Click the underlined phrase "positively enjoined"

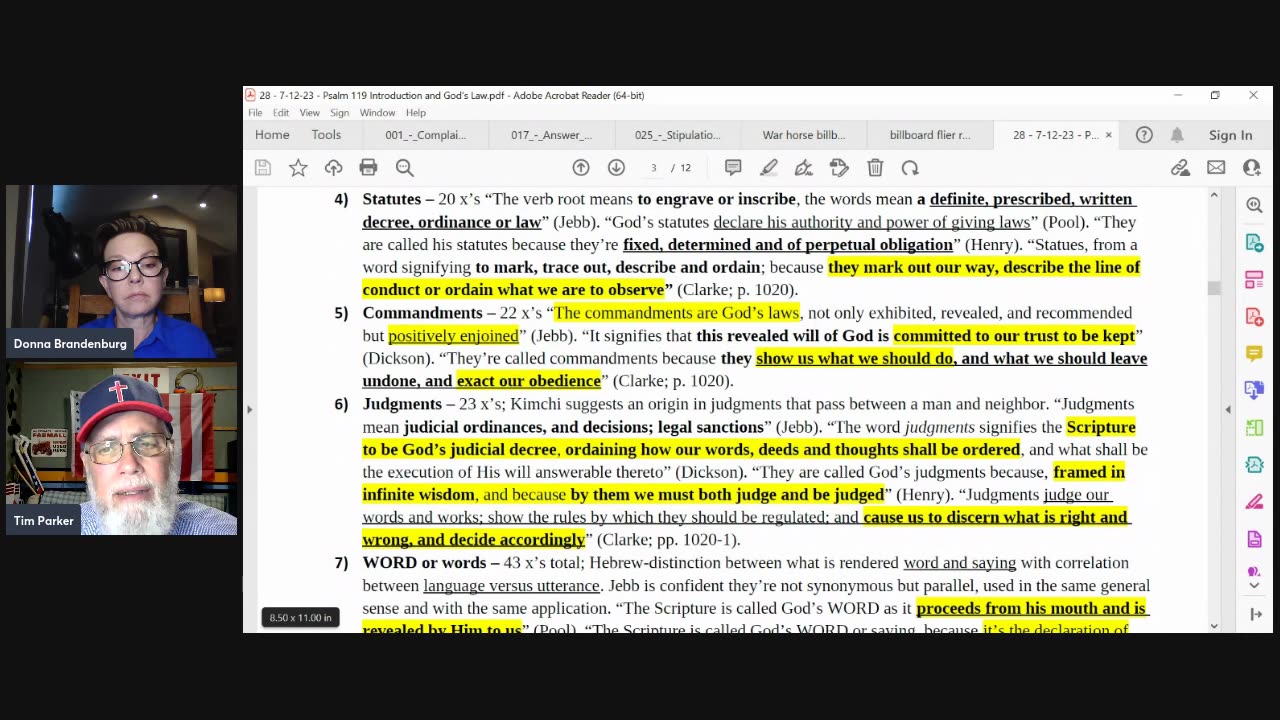(453, 336)
